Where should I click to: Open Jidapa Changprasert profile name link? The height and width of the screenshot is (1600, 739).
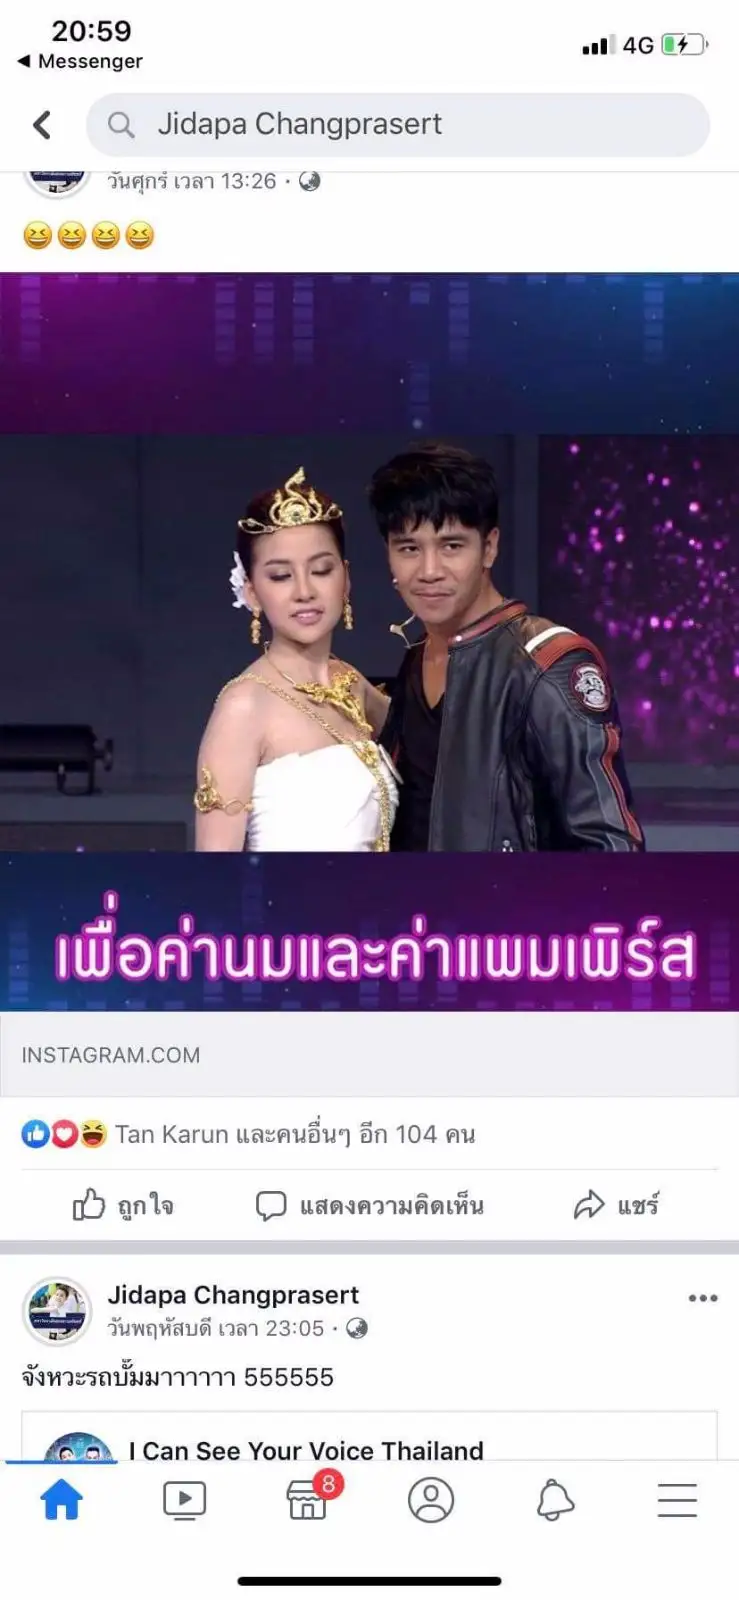tap(233, 1295)
